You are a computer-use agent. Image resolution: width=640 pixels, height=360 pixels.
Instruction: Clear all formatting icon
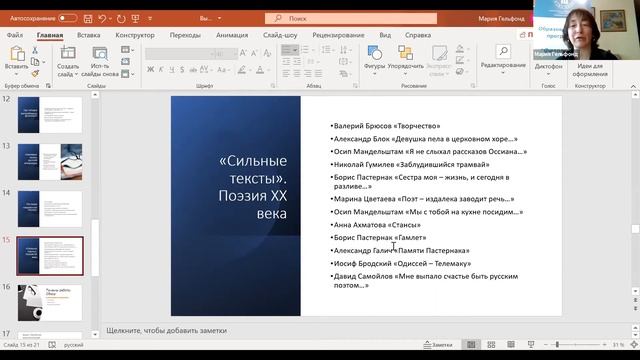coord(267,53)
